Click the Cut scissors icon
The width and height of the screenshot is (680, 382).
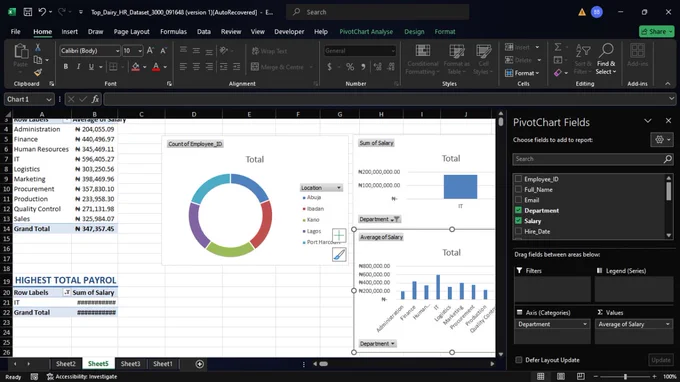coord(38,48)
